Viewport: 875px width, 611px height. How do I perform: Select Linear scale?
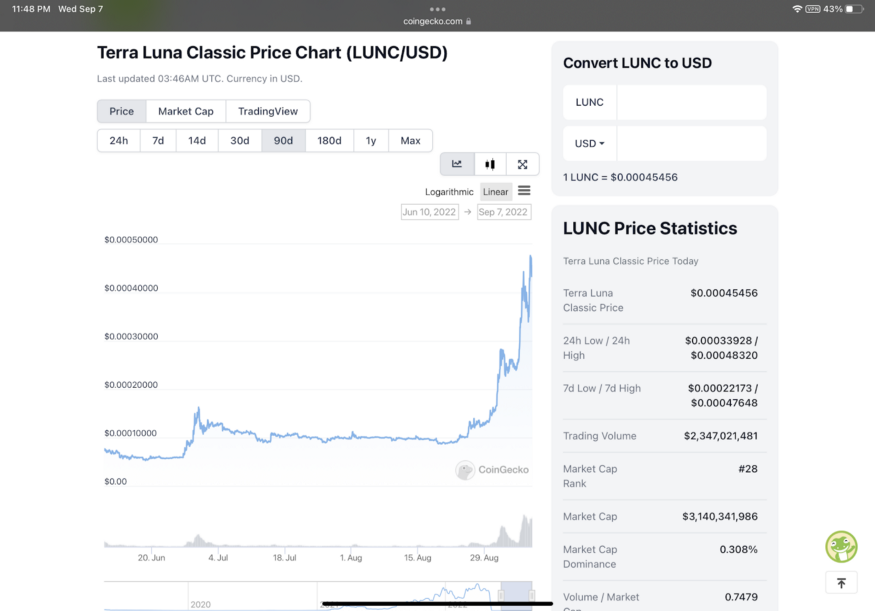pos(496,192)
